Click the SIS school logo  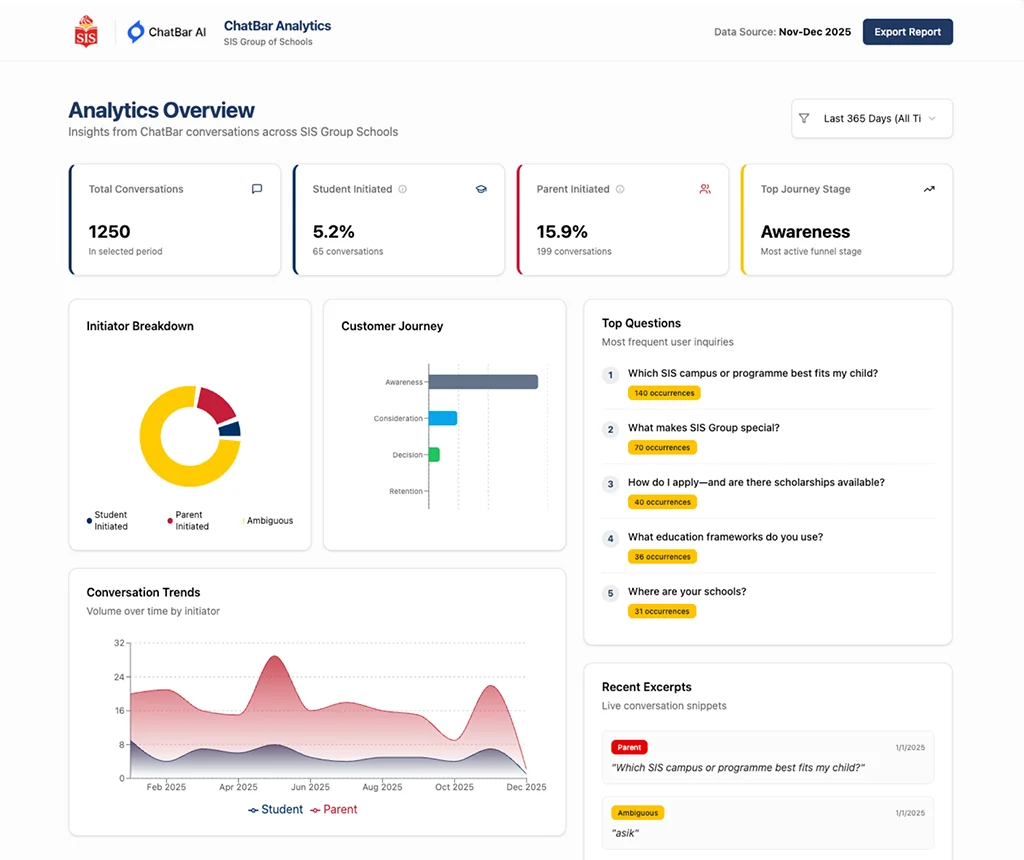coord(86,32)
